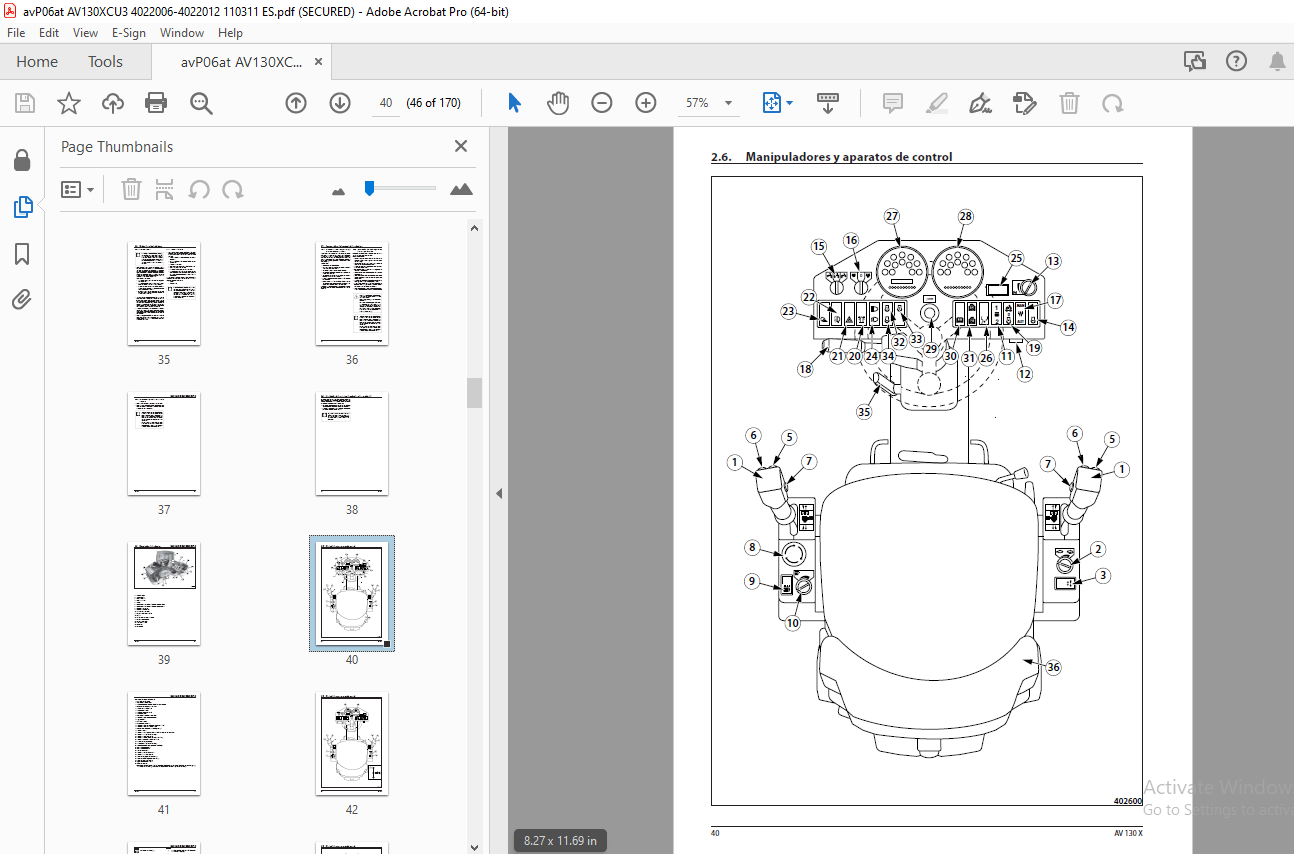Viewport: 1294px width, 854px height.
Task: Select page 36 thumbnail
Action: pyautogui.click(x=352, y=294)
